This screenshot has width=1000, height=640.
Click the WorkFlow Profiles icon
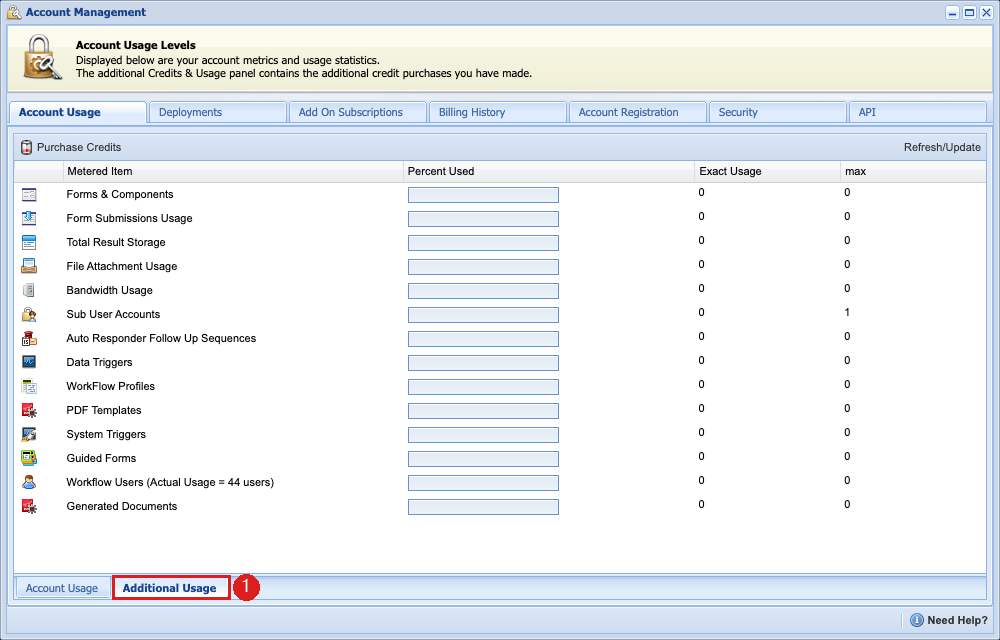[x=29, y=386]
